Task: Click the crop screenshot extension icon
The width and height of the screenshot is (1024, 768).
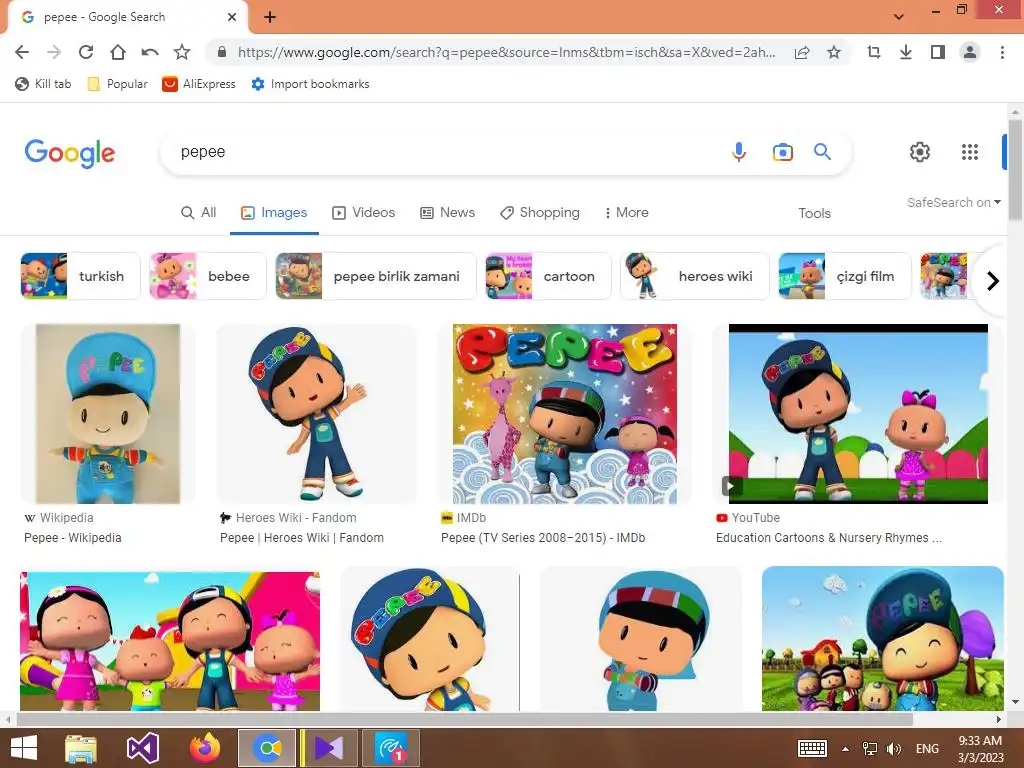Action: 874,52
